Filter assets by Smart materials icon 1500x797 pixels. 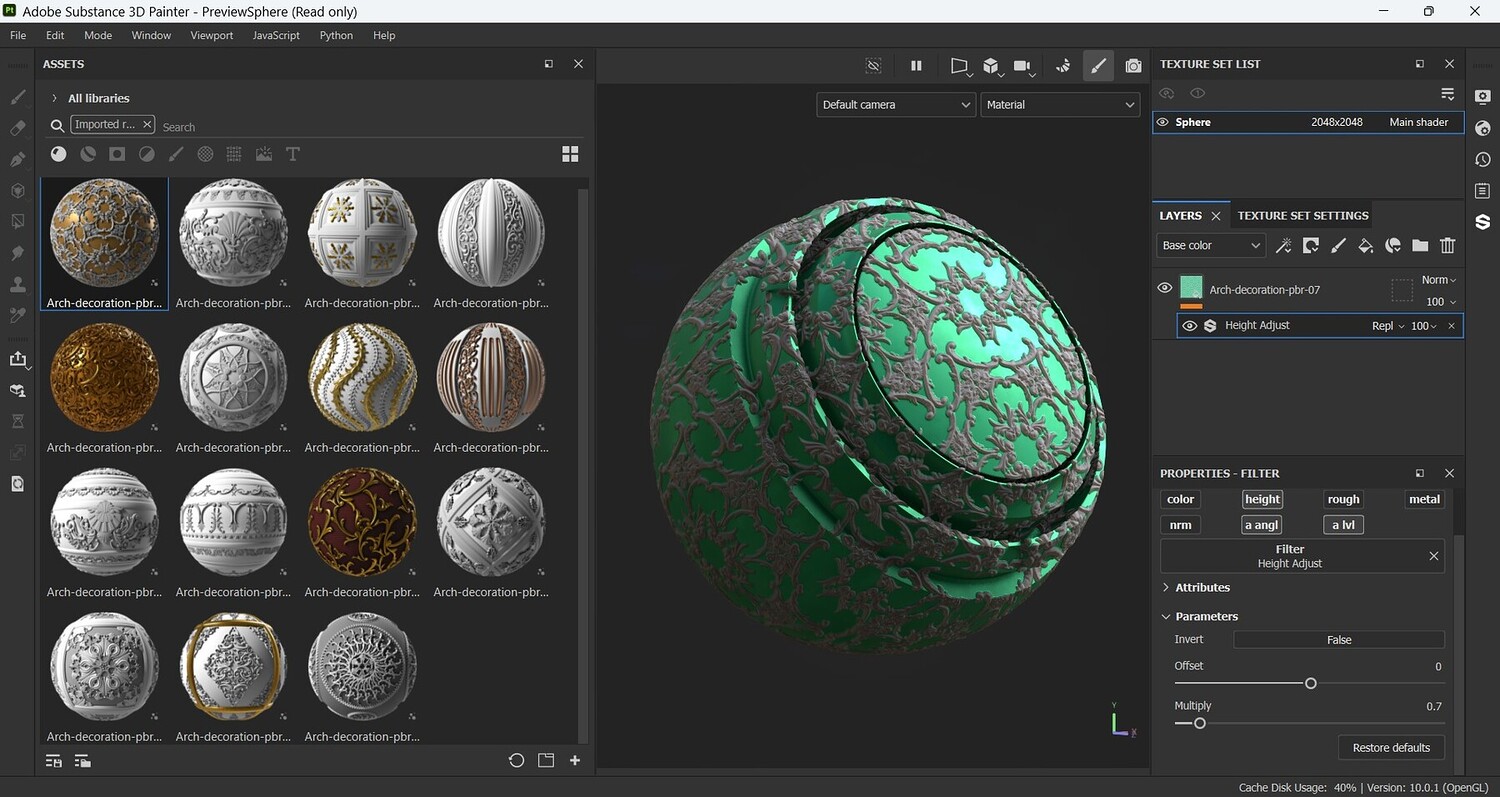[x=88, y=154]
